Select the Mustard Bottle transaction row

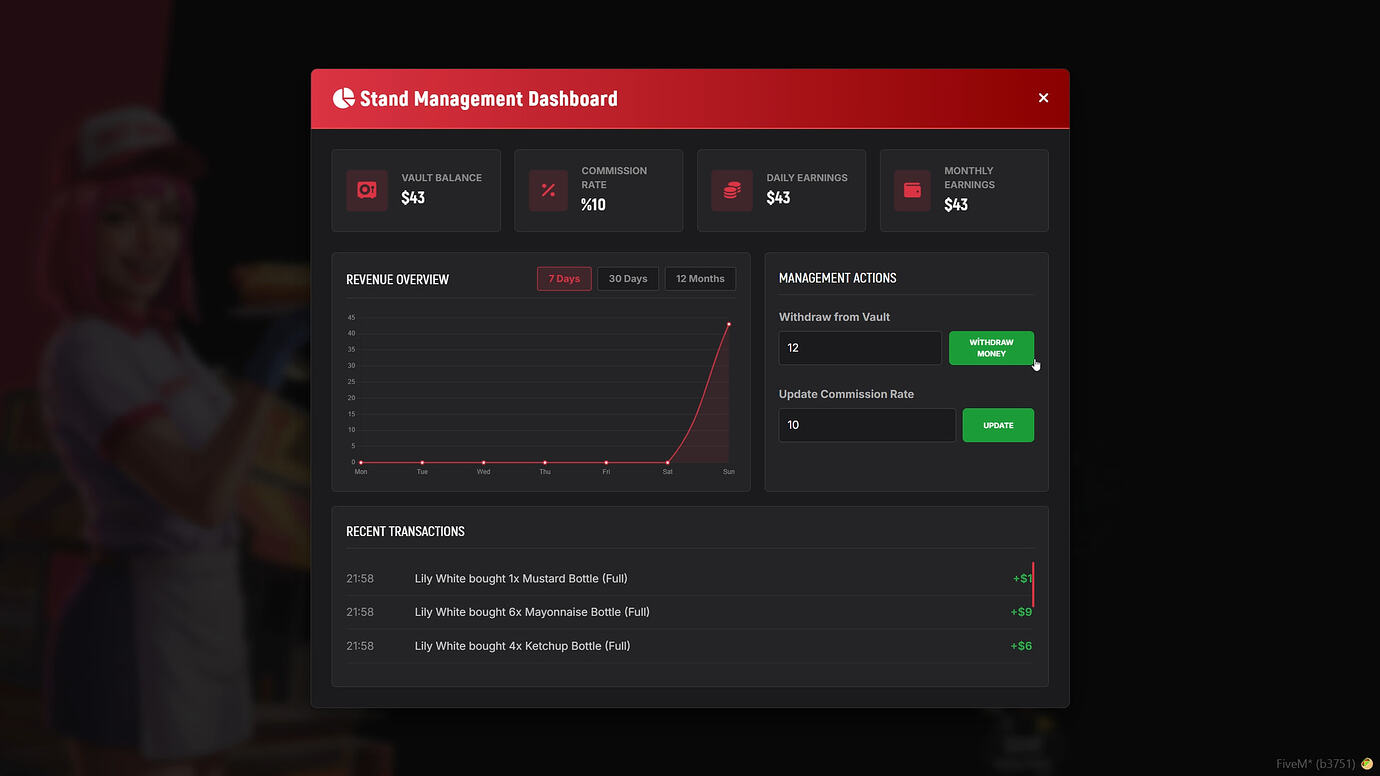(689, 579)
